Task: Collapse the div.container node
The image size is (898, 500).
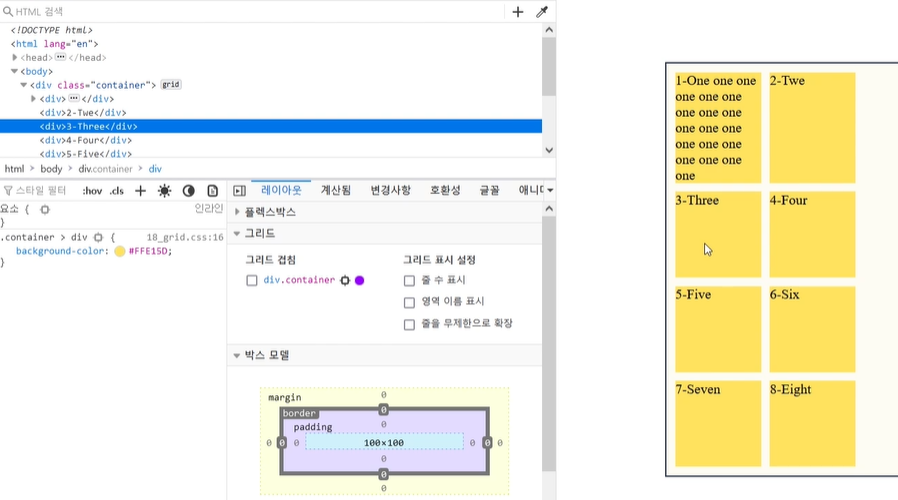Action: (x=23, y=85)
